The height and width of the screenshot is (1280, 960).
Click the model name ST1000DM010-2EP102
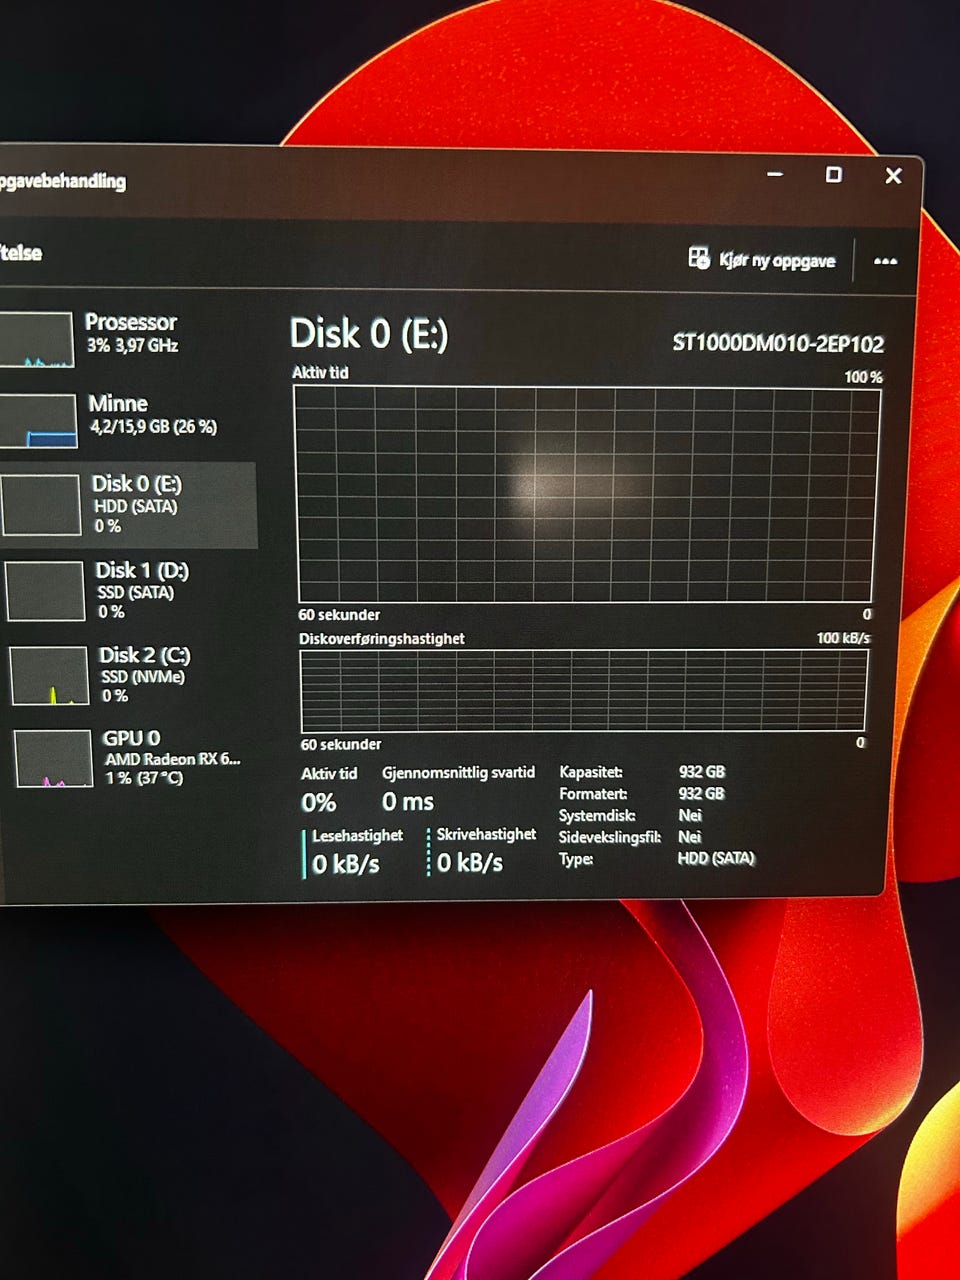(778, 344)
